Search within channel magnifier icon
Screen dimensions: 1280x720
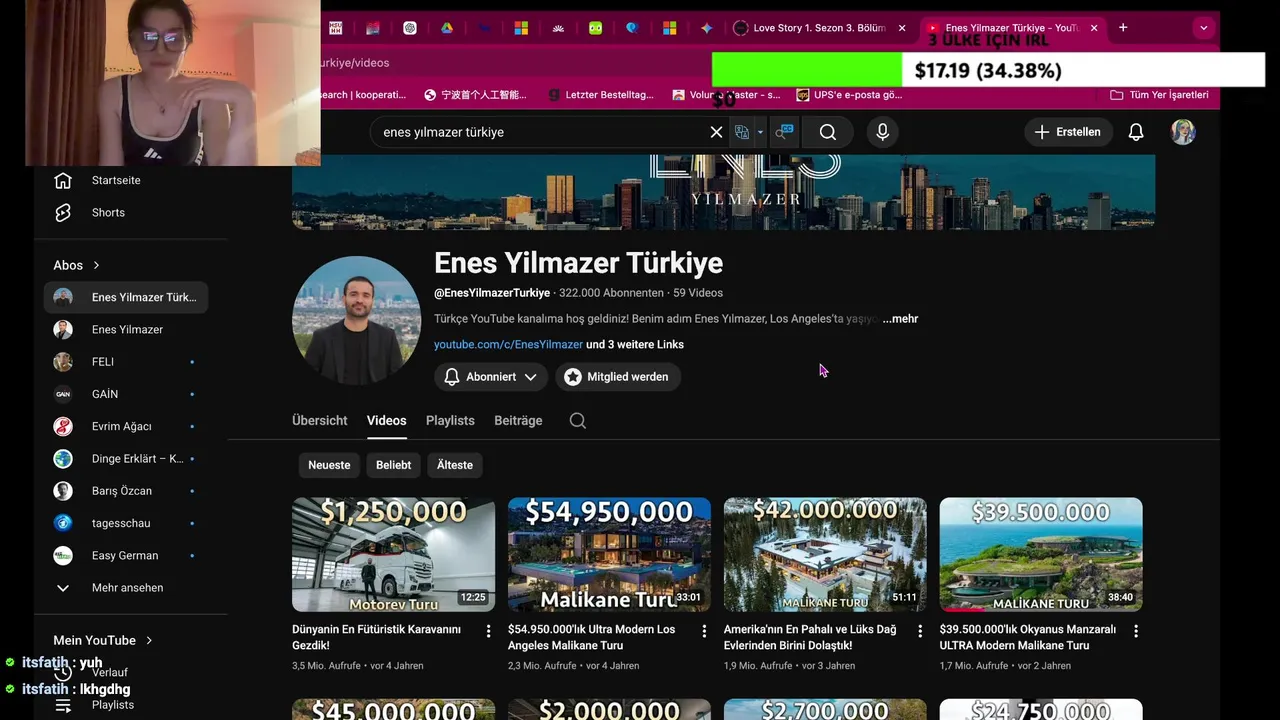pos(578,421)
